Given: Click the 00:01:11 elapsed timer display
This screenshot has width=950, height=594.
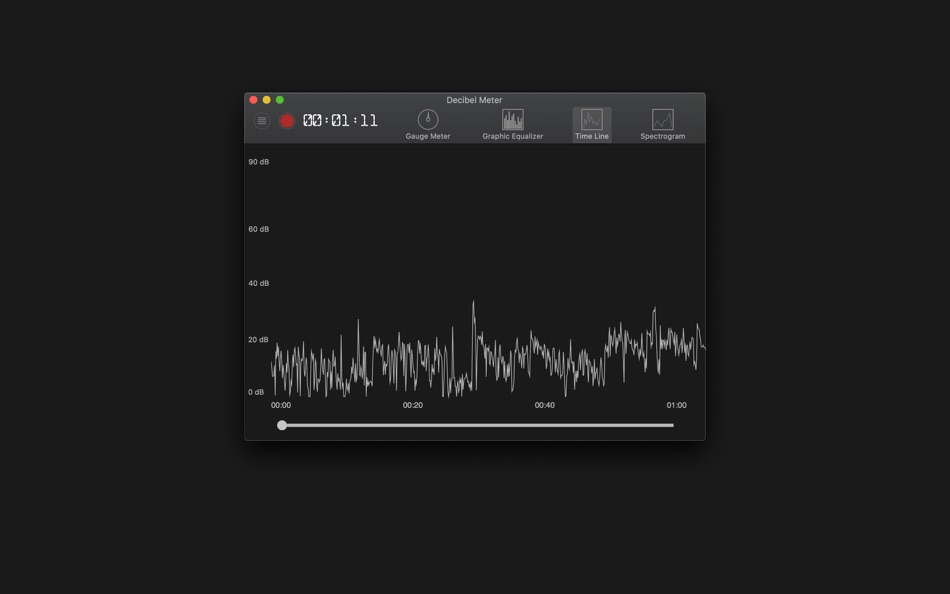Looking at the screenshot, I should [x=340, y=121].
